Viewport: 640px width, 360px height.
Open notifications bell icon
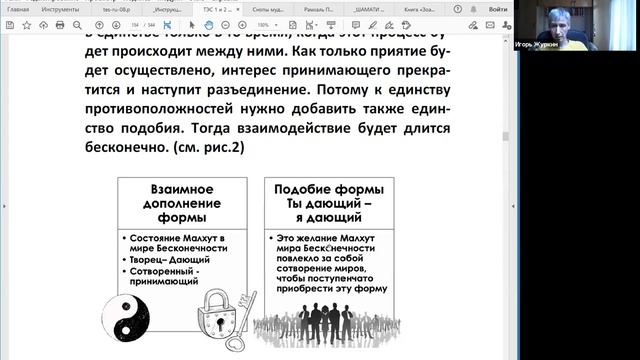pyautogui.click(x=473, y=9)
